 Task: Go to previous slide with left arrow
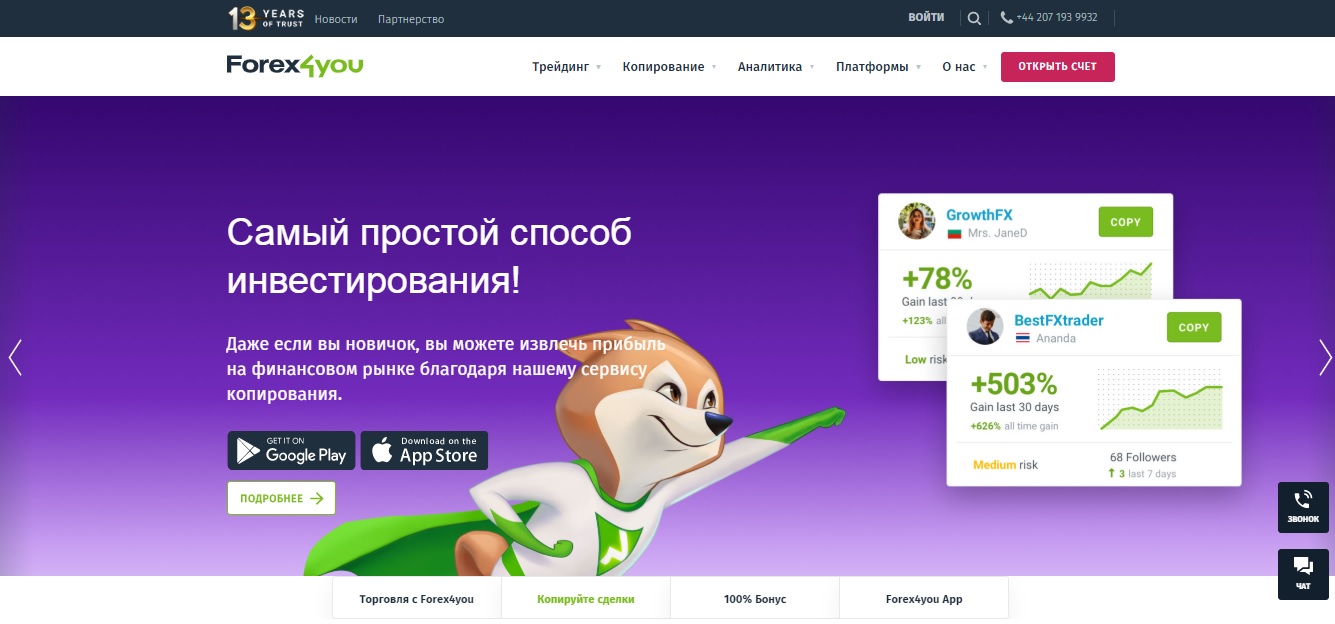point(15,357)
